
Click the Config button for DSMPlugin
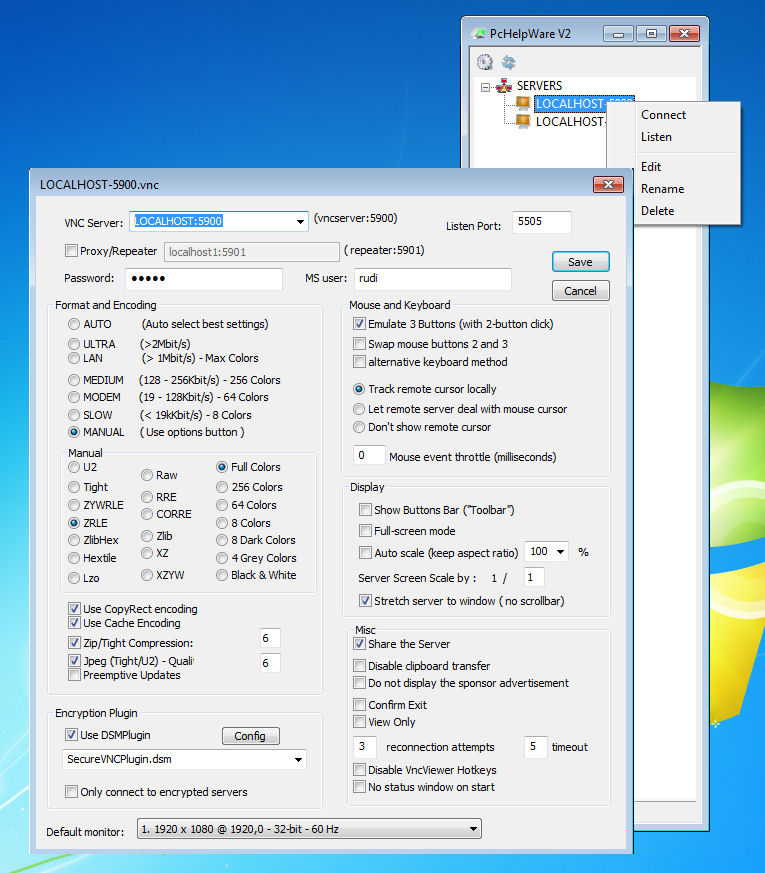pos(251,736)
